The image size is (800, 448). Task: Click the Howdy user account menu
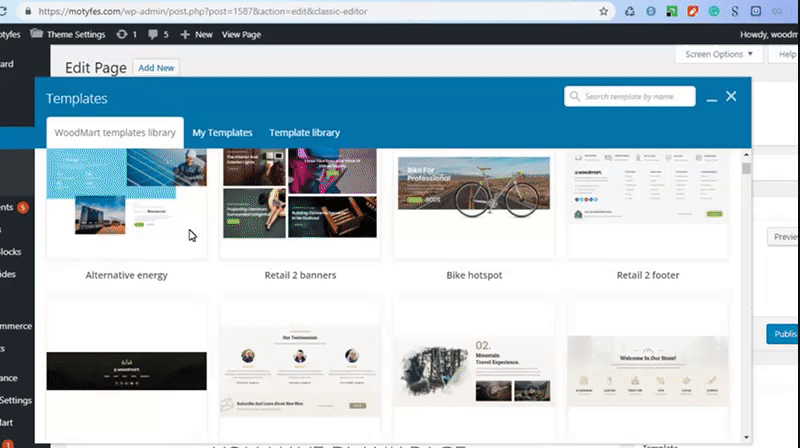[769, 34]
